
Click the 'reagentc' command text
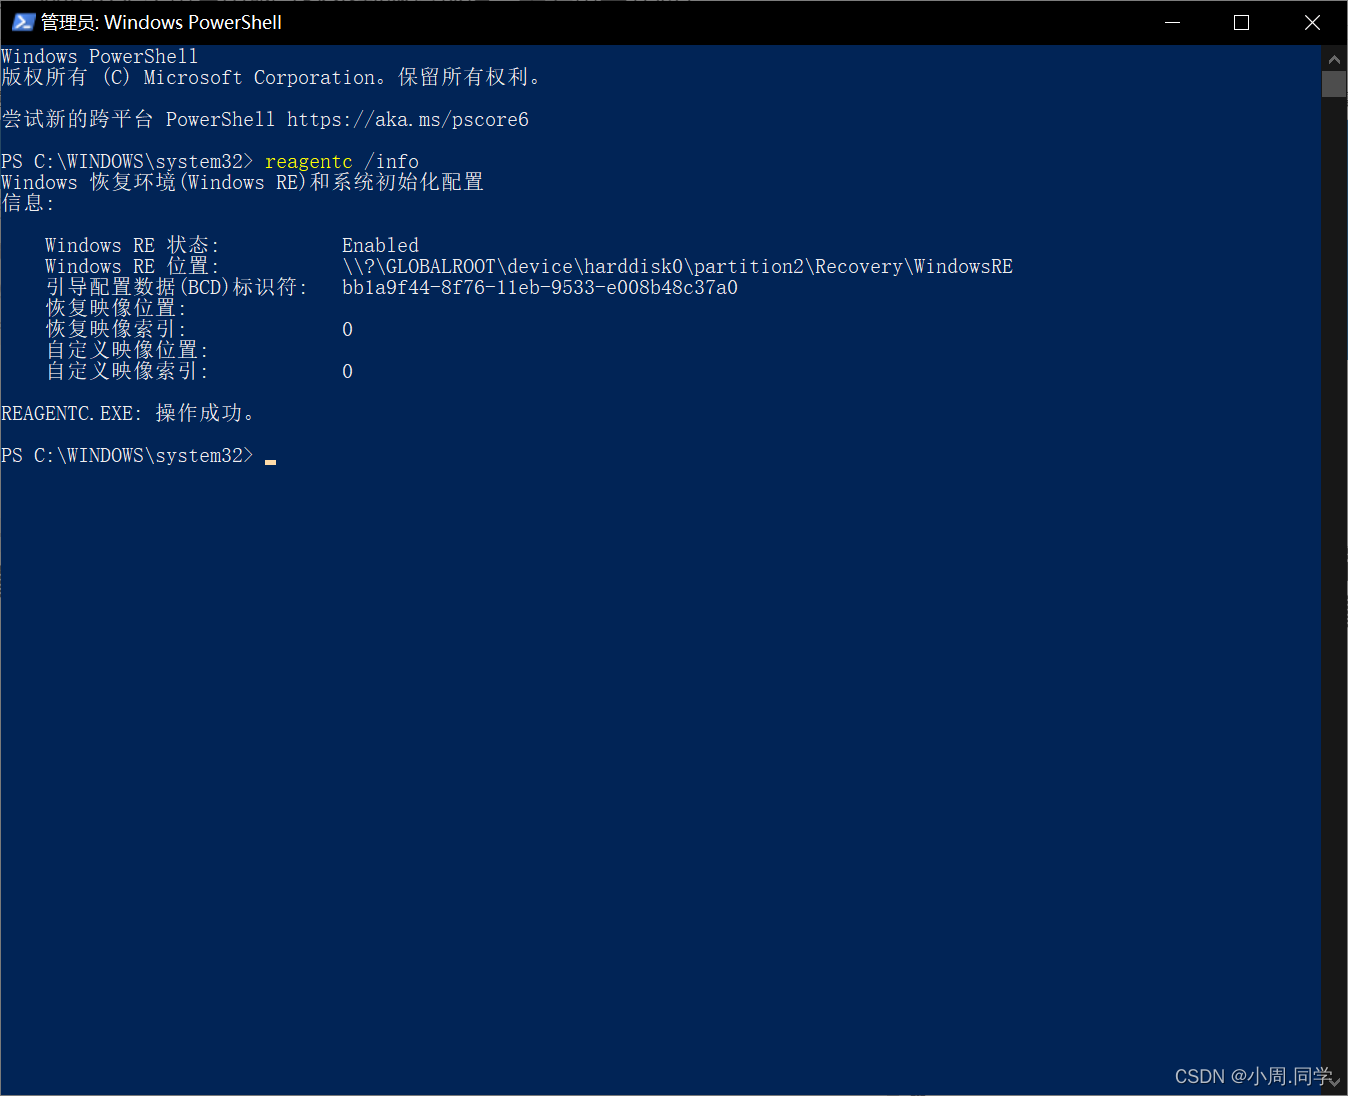tap(309, 161)
